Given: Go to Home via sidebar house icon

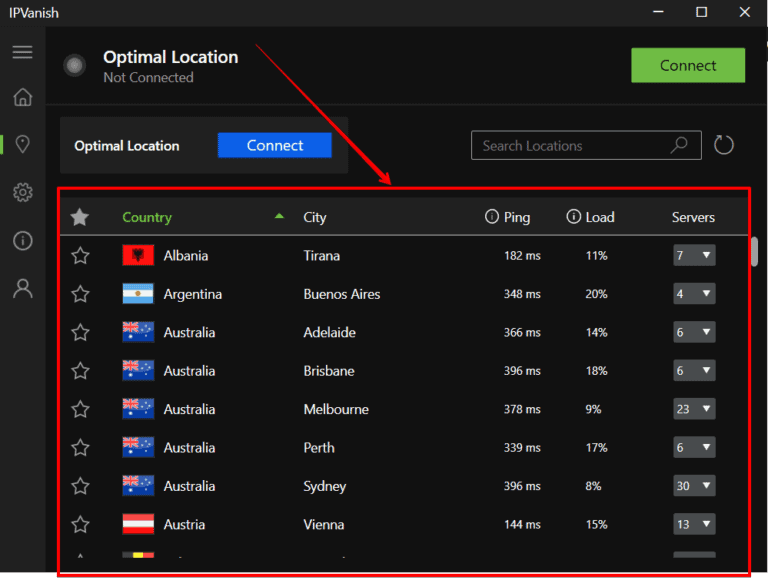Looking at the screenshot, I should tap(22, 97).
